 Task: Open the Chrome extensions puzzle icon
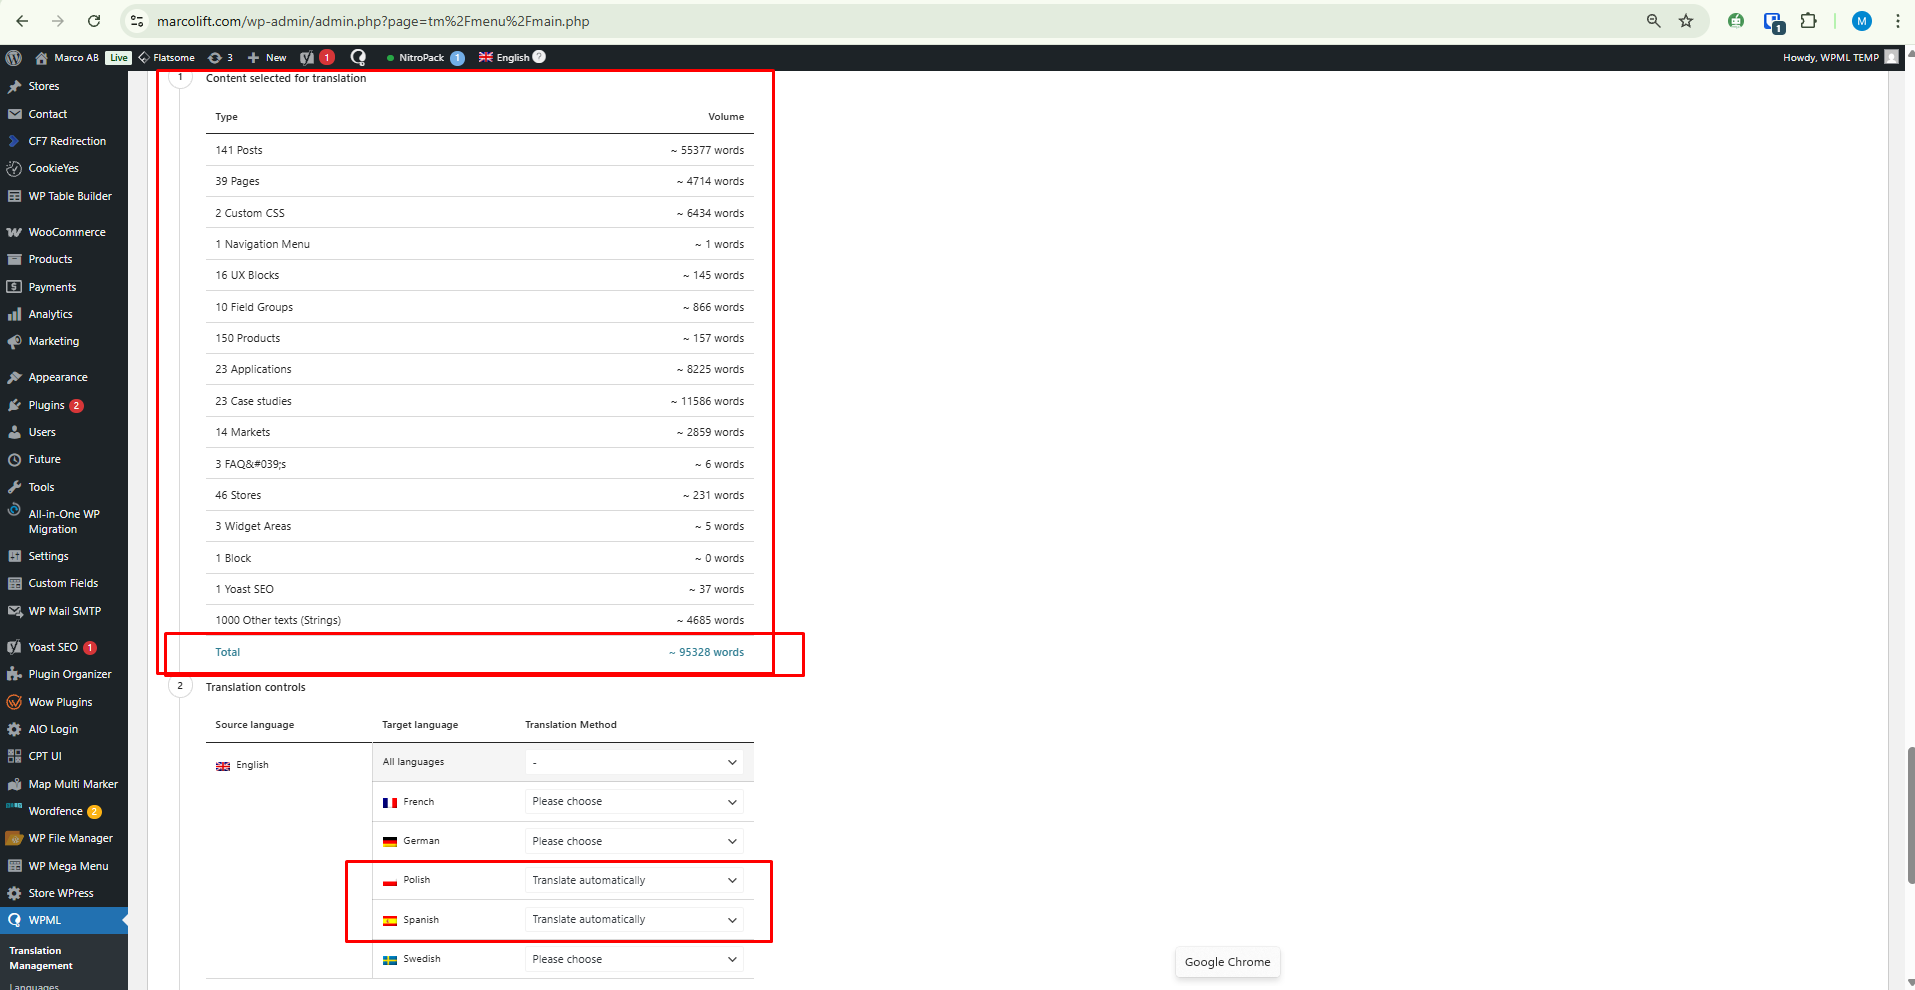pos(1808,21)
